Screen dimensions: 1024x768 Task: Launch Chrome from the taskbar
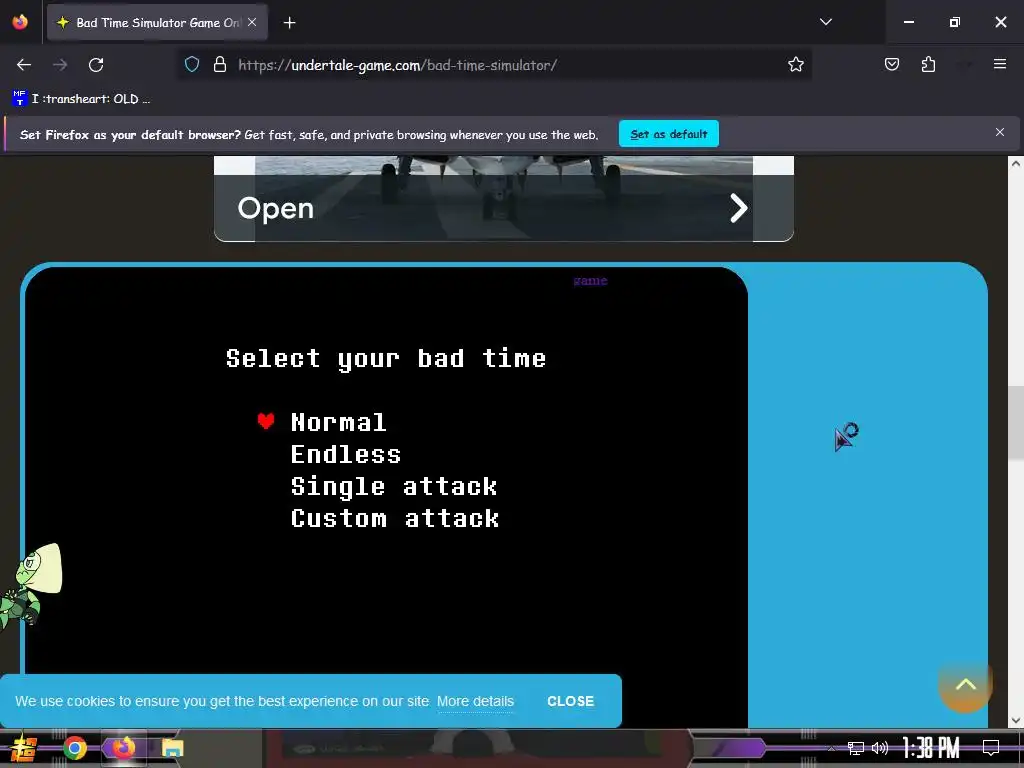point(75,748)
